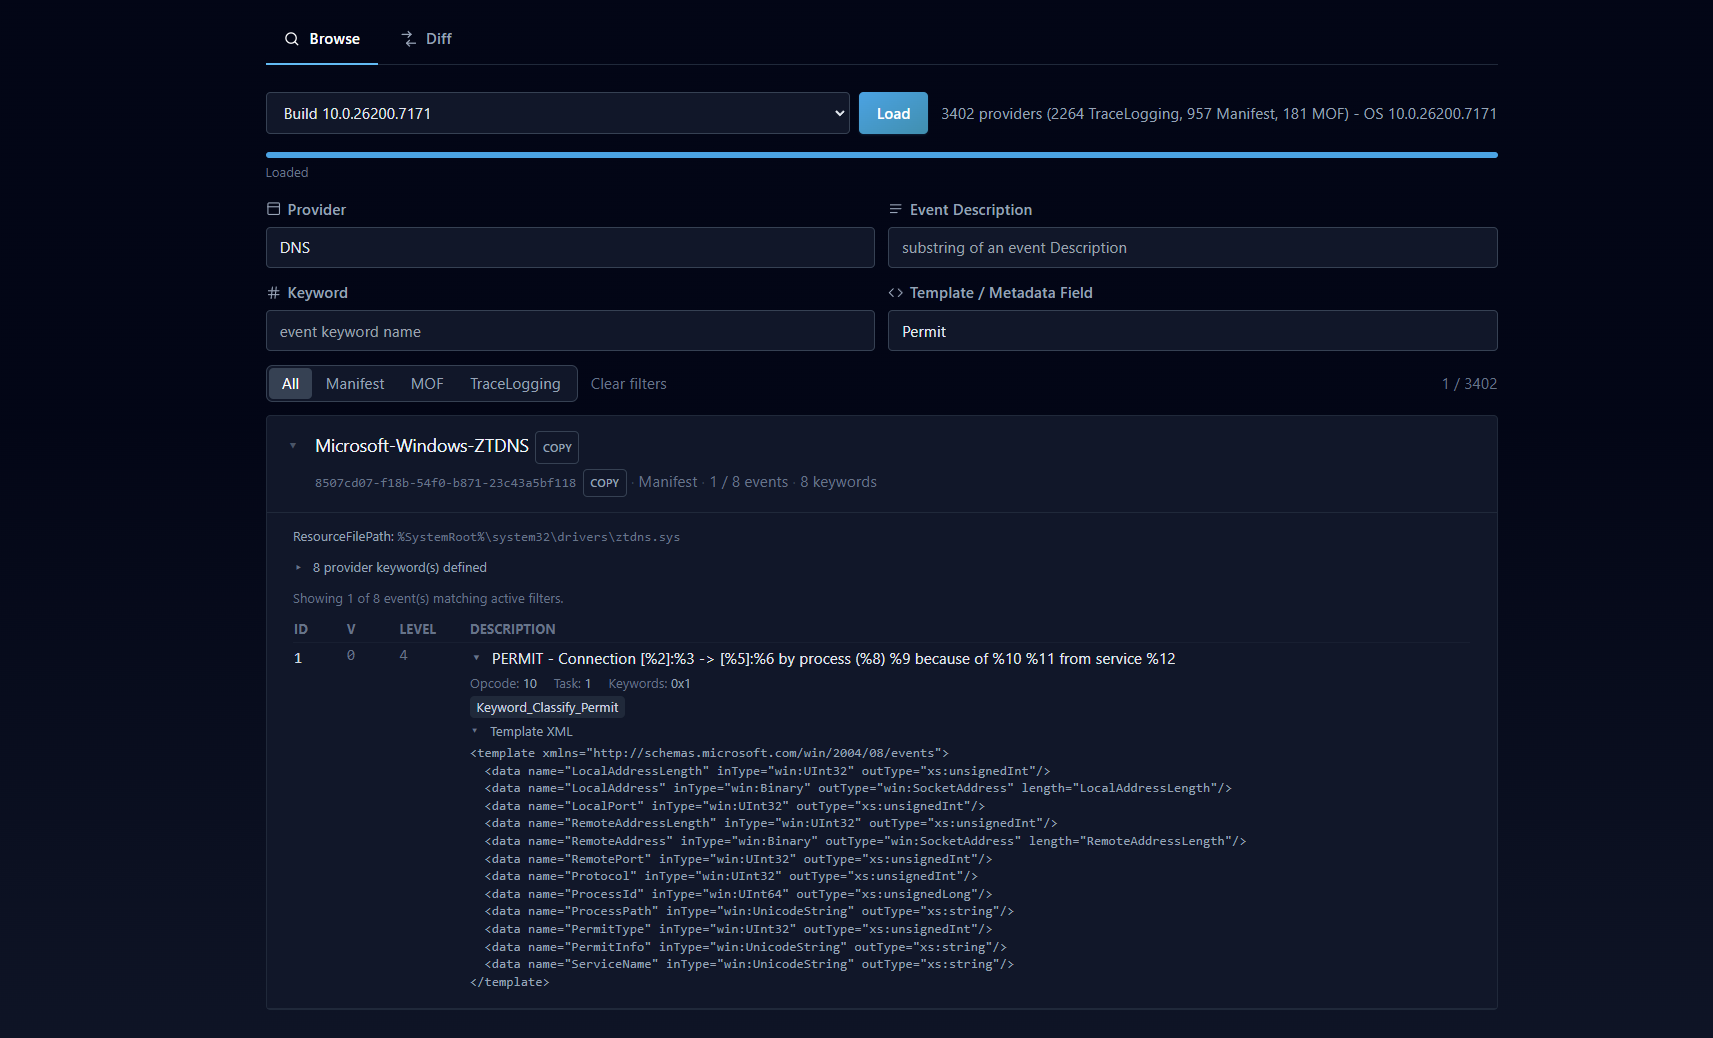
Task: Click the Template code brackets icon
Action: pos(895,293)
